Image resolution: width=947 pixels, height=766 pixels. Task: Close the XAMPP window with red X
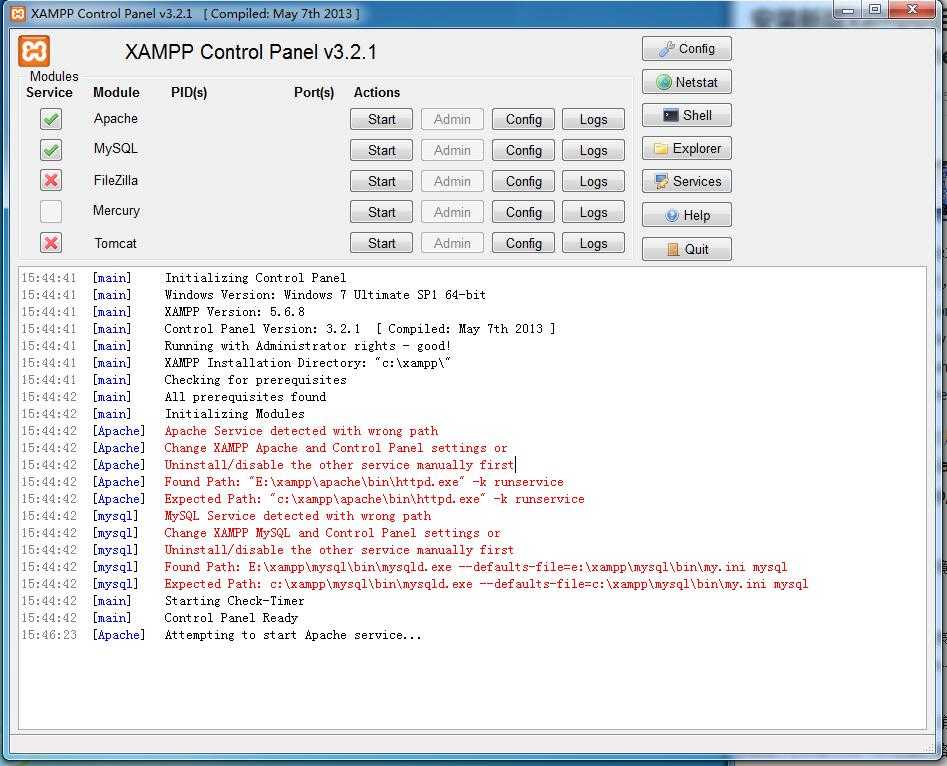(x=913, y=10)
